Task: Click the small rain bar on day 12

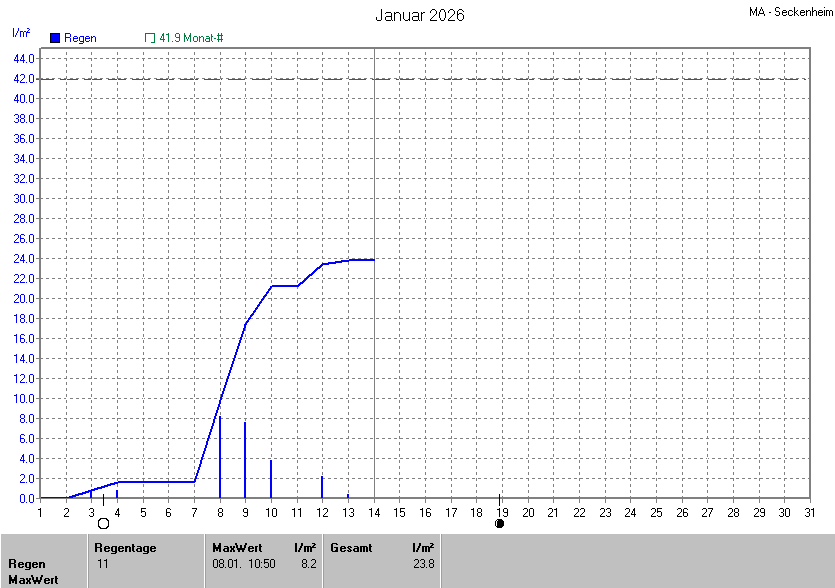Action: point(322,487)
